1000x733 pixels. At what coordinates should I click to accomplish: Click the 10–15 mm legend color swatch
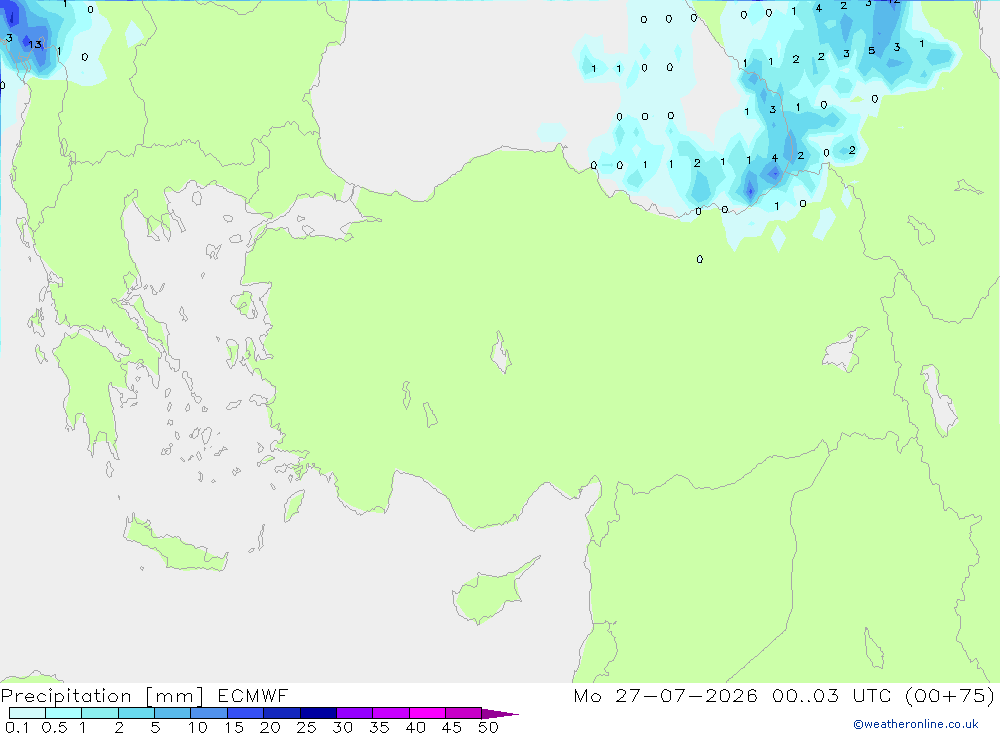click(x=209, y=713)
